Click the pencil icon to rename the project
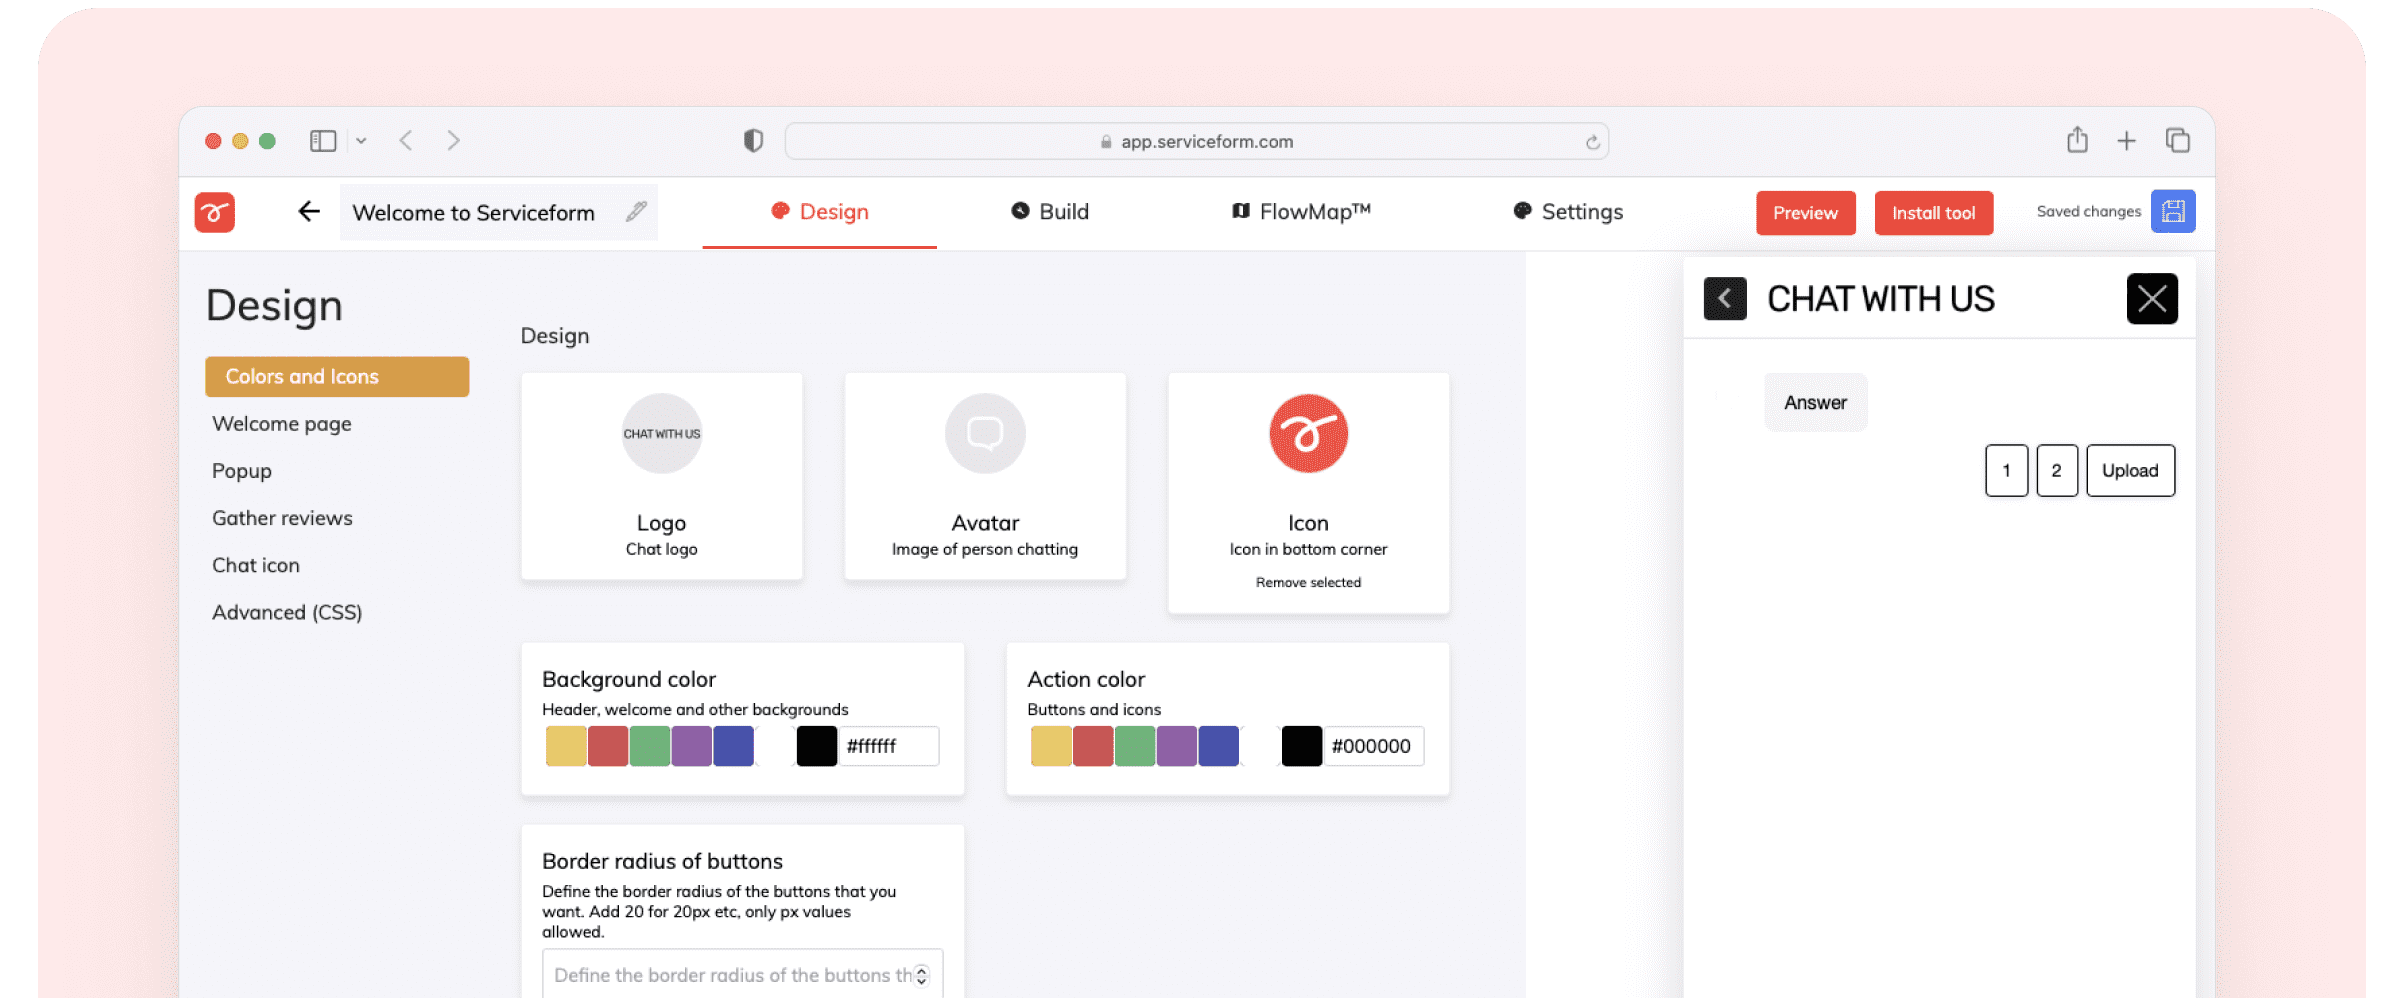The image size is (2394, 998). (x=636, y=211)
